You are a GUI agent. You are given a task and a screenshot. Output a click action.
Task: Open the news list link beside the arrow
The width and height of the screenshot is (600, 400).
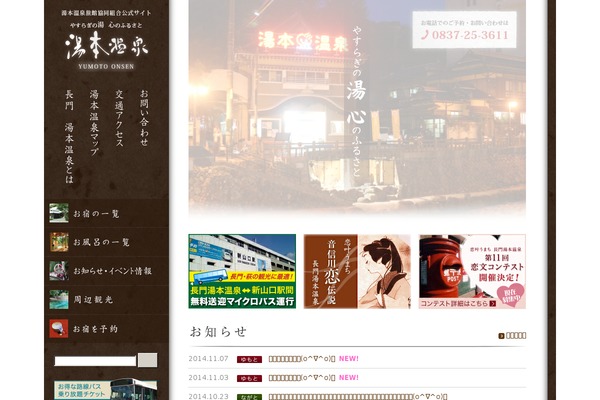point(516,336)
